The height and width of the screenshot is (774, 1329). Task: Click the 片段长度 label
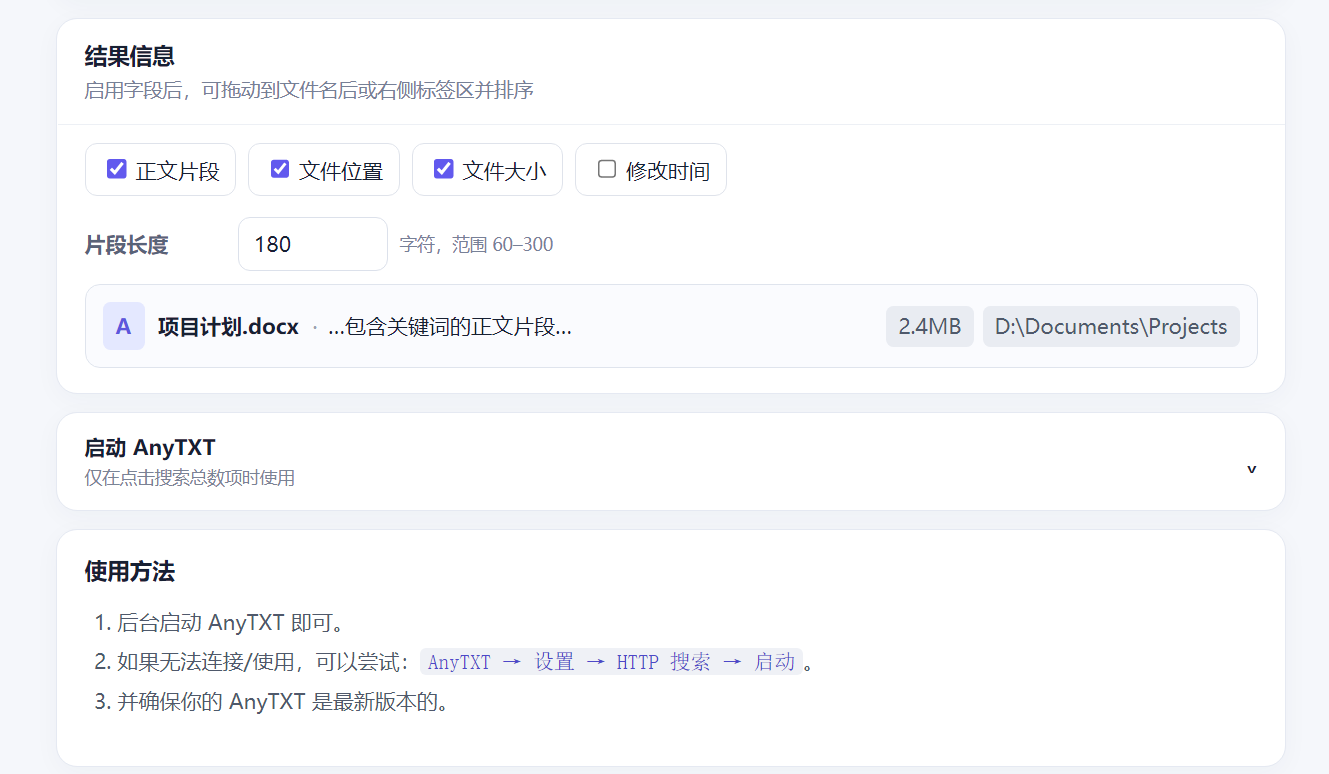[127, 245]
